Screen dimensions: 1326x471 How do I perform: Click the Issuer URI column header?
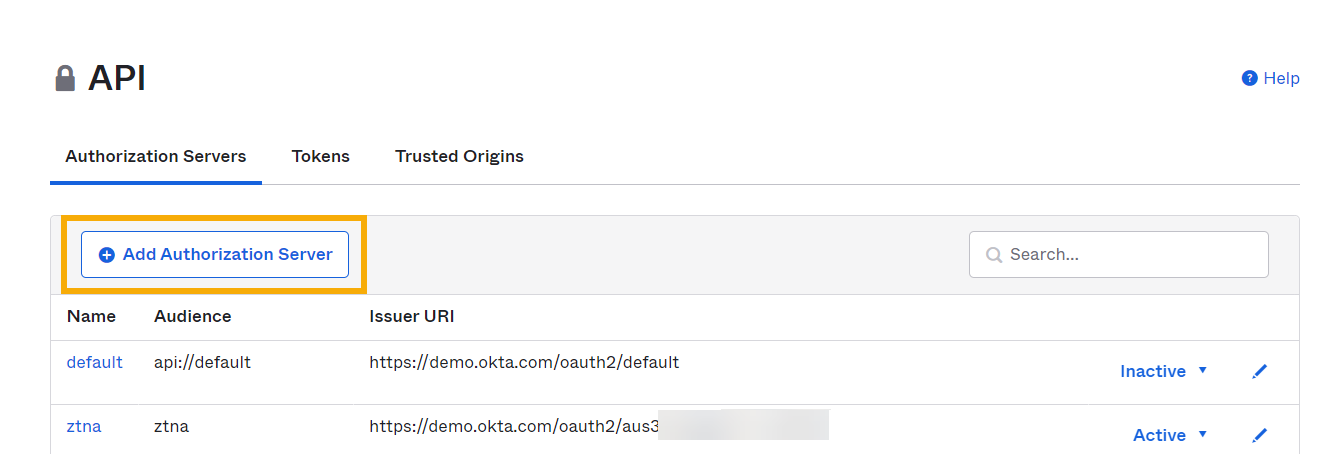click(412, 316)
